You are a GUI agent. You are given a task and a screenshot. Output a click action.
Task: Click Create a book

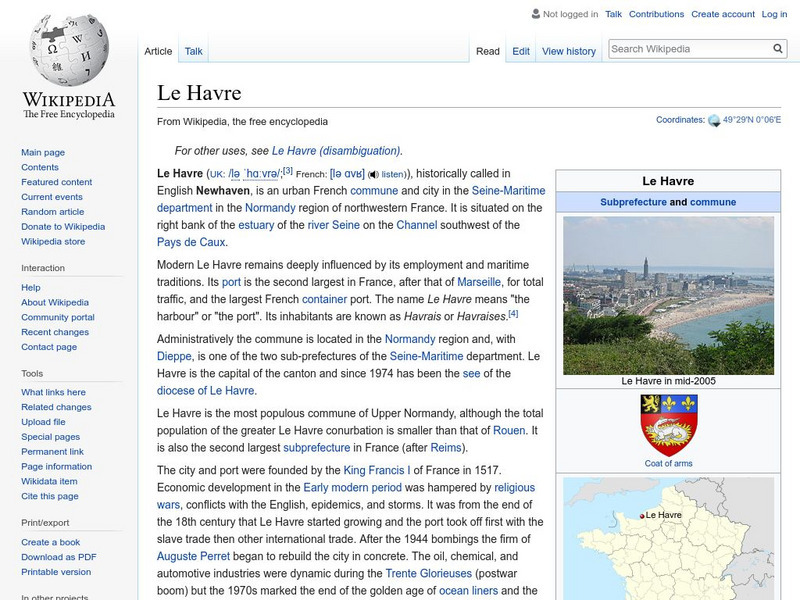[x=51, y=542]
